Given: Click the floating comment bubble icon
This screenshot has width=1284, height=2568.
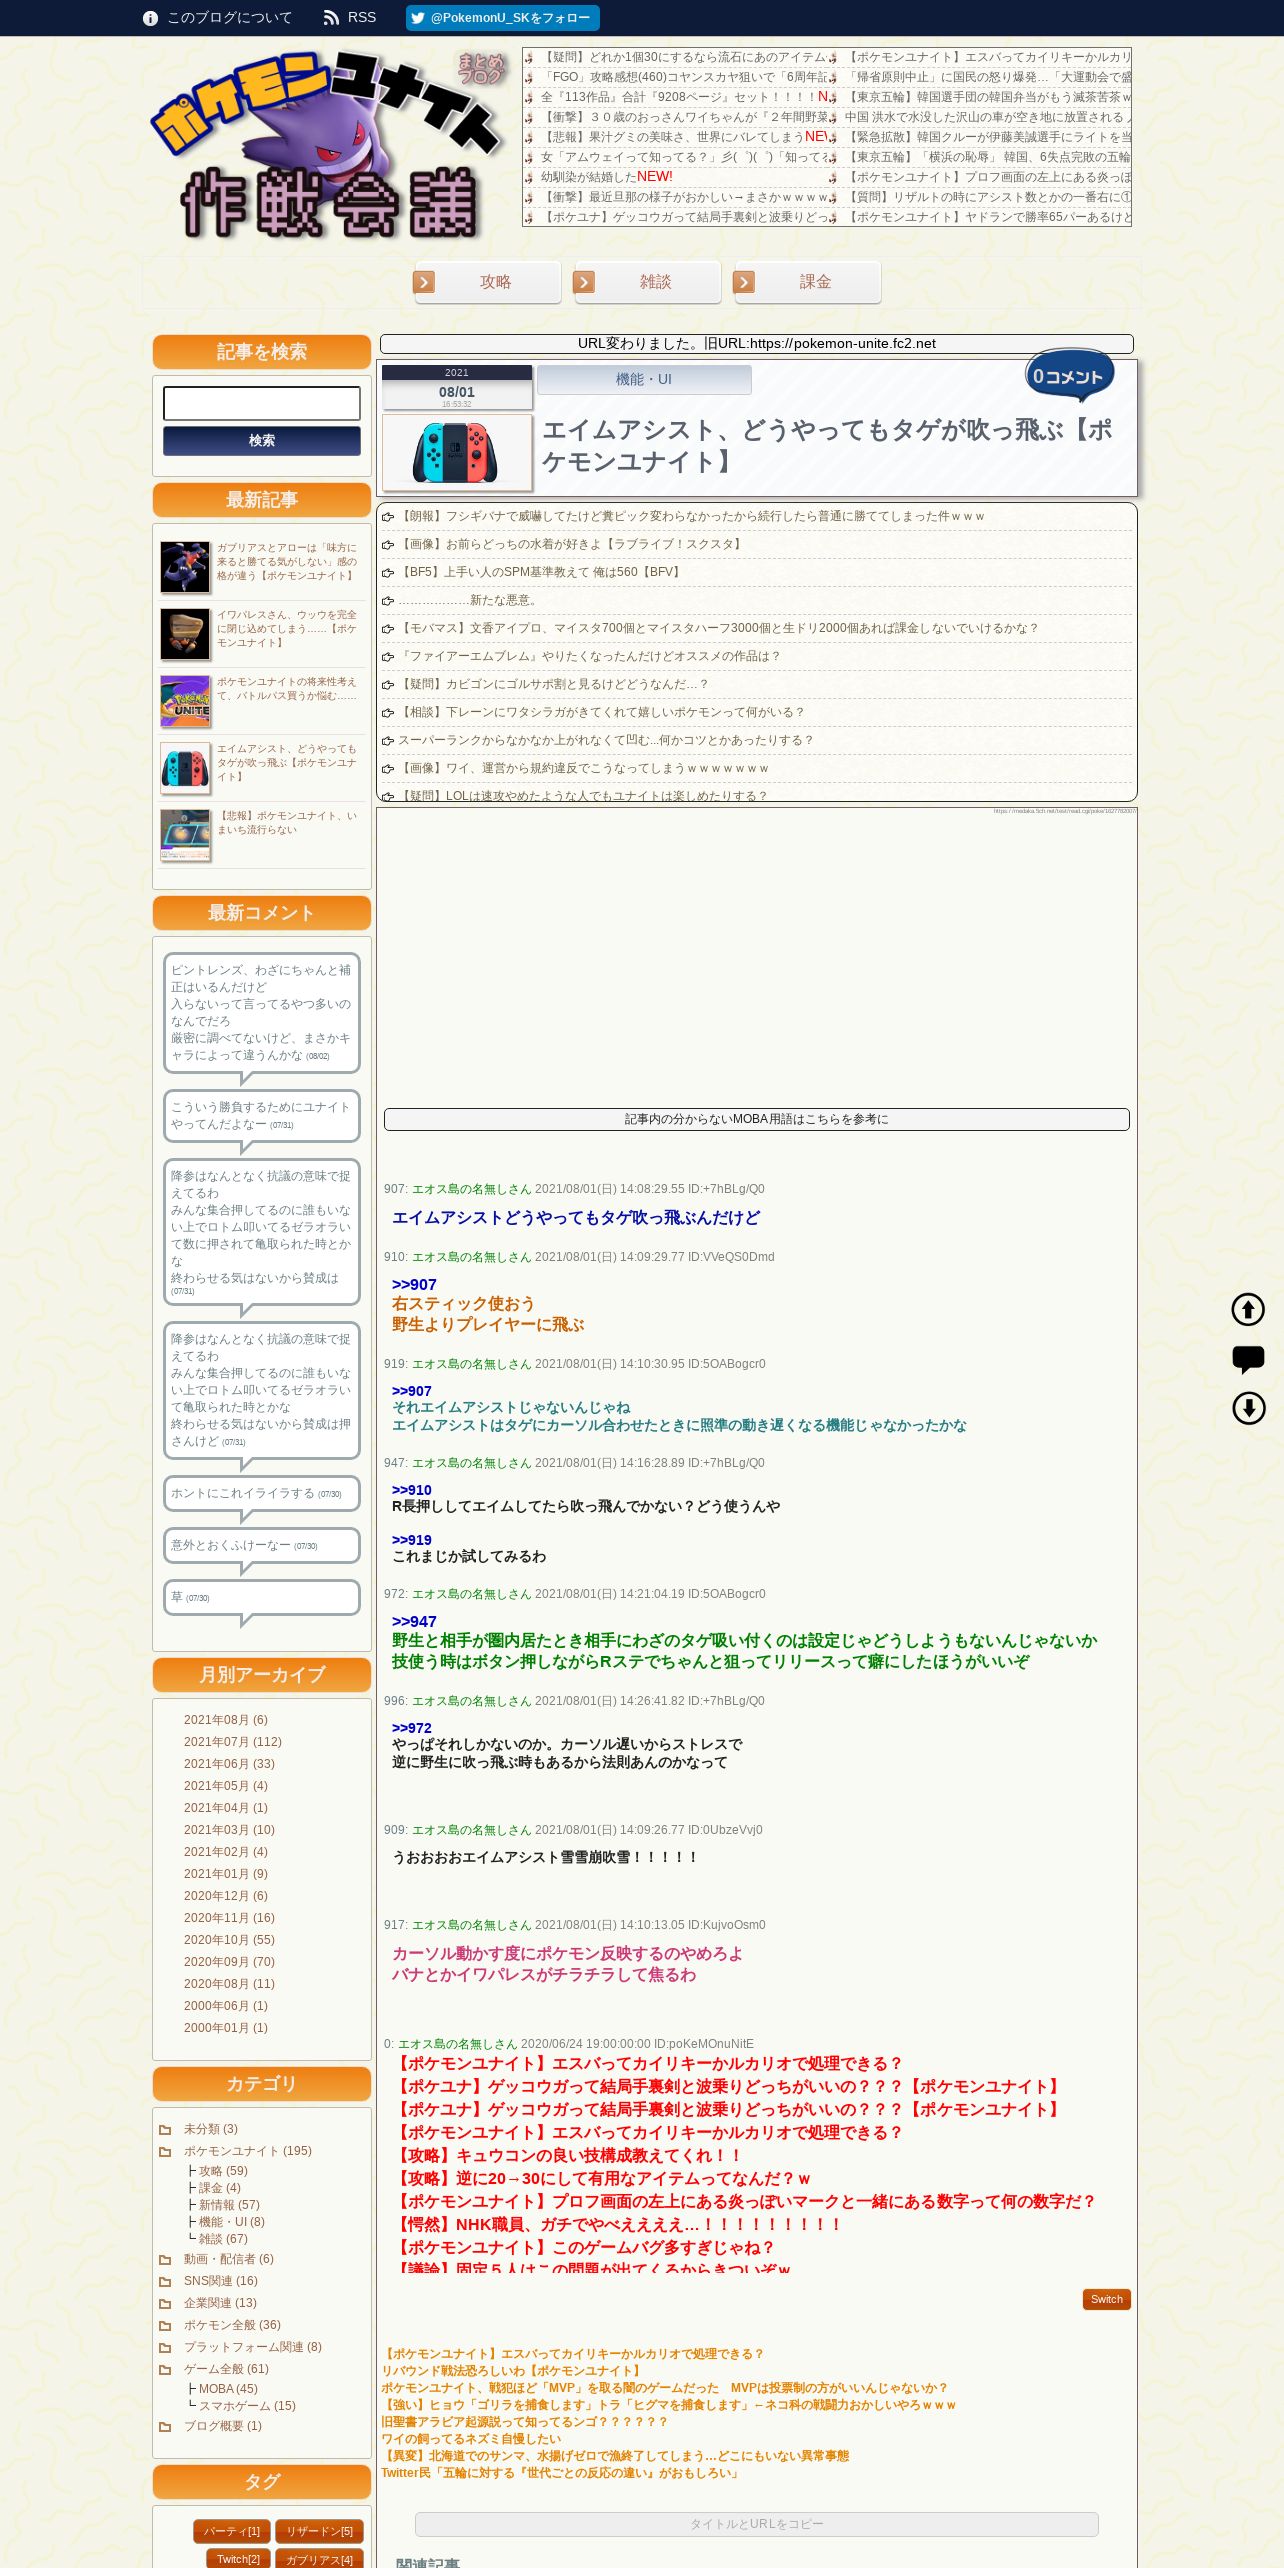Looking at the screenshot, I should [x=1248, y=1358].
